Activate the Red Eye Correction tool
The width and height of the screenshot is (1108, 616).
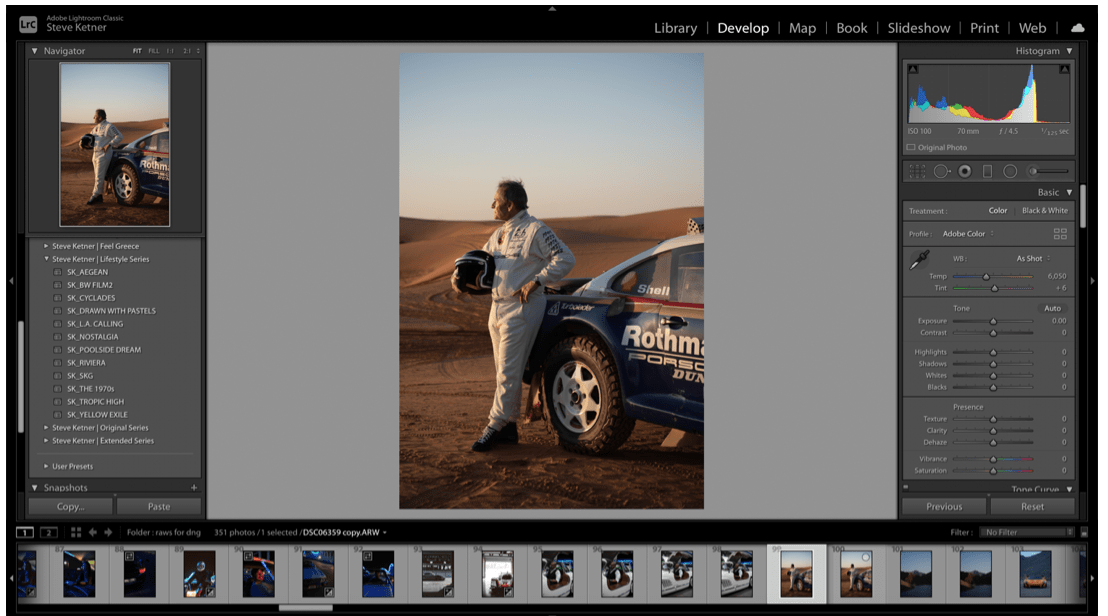(x=965, y=172)
